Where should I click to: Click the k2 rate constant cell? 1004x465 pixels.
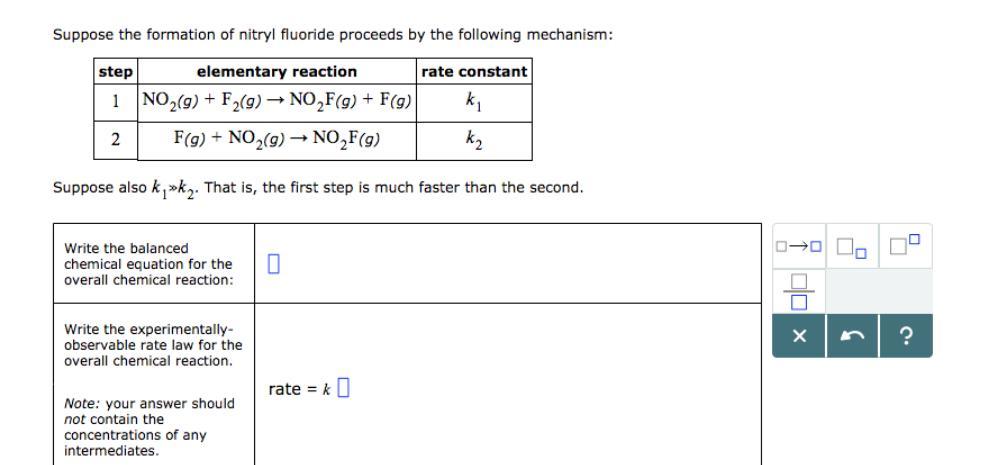473,140
